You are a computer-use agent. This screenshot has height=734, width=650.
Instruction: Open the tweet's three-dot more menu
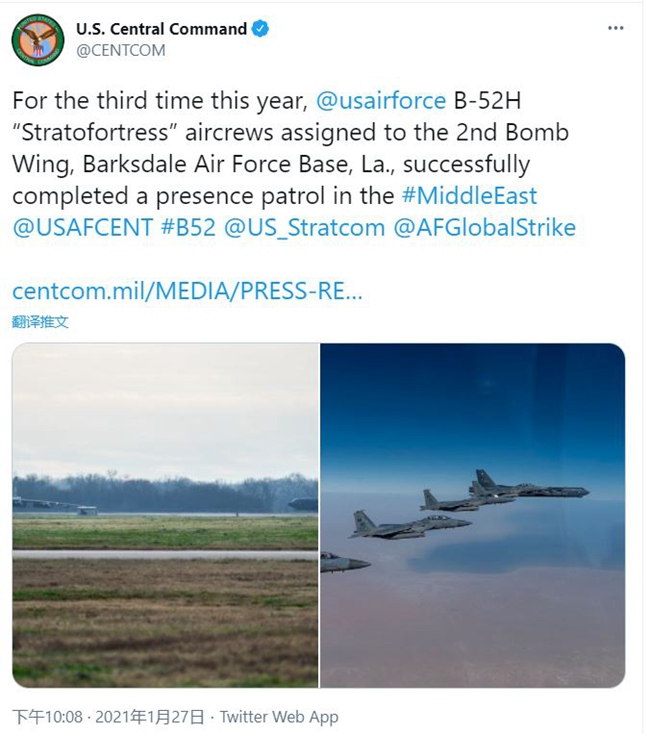coord(615,29)
